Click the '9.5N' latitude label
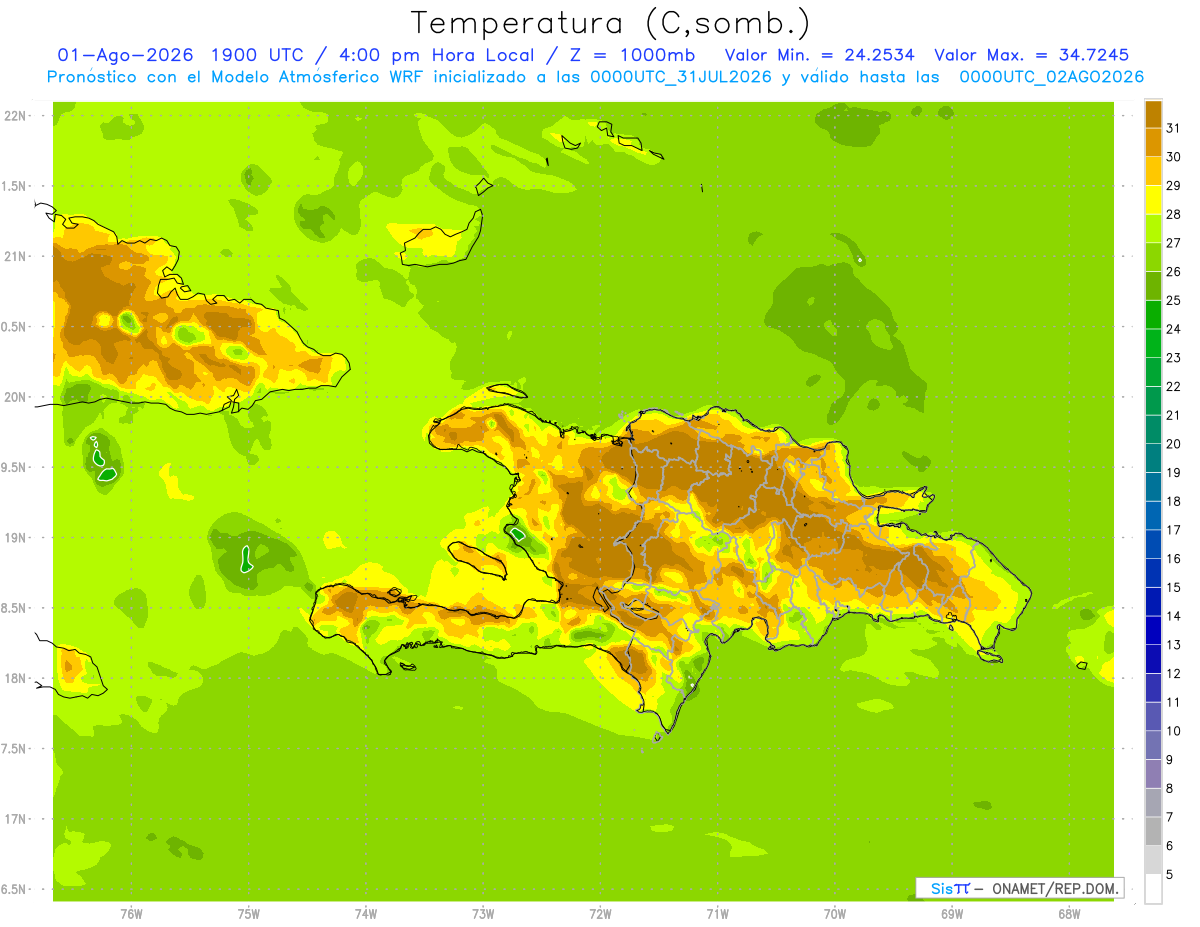The image size is (1200, 927). 15,467
